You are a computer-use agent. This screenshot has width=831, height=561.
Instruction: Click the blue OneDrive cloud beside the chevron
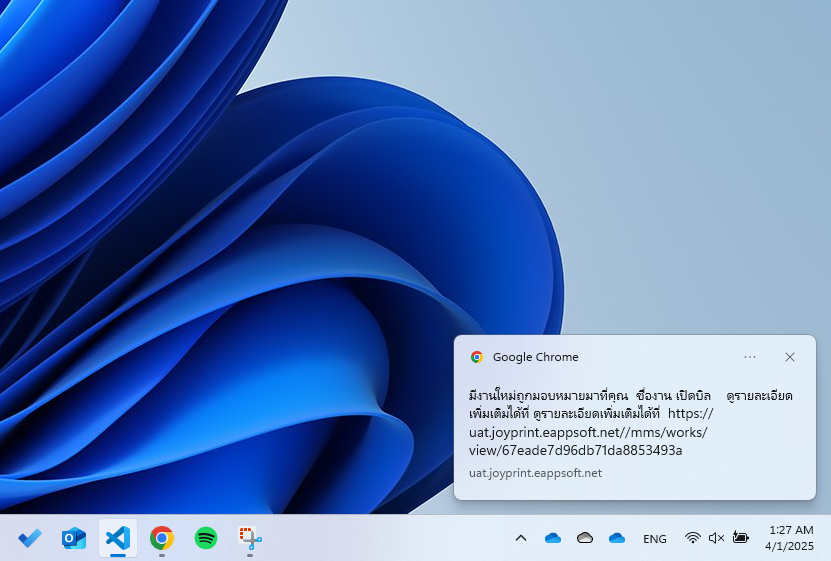pos(553,538)
